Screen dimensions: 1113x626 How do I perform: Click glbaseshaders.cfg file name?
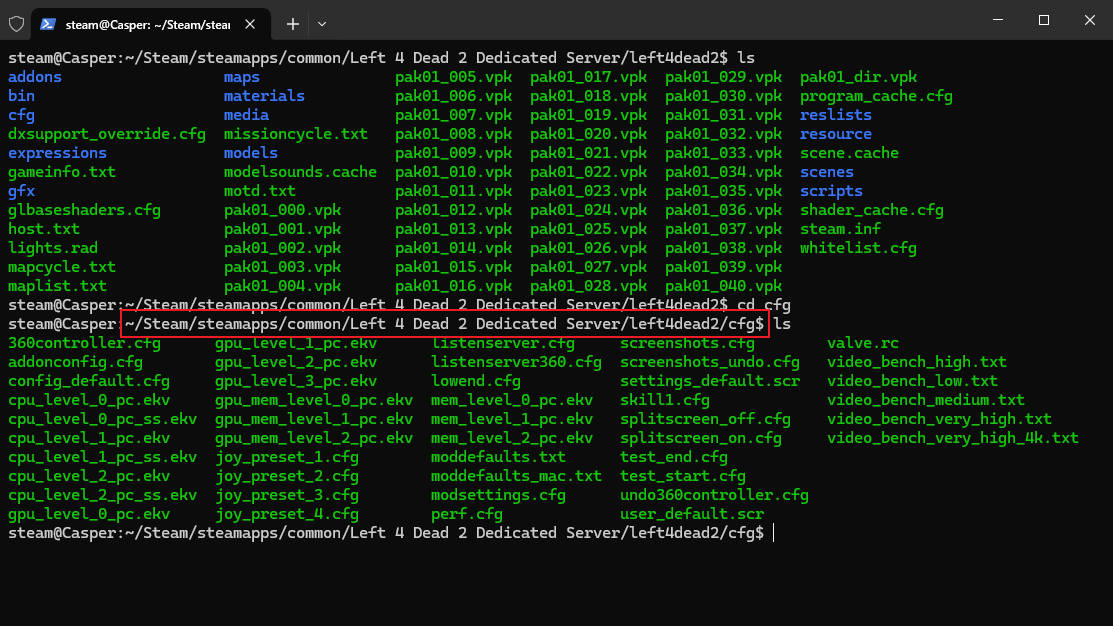[x=84, y=210]
